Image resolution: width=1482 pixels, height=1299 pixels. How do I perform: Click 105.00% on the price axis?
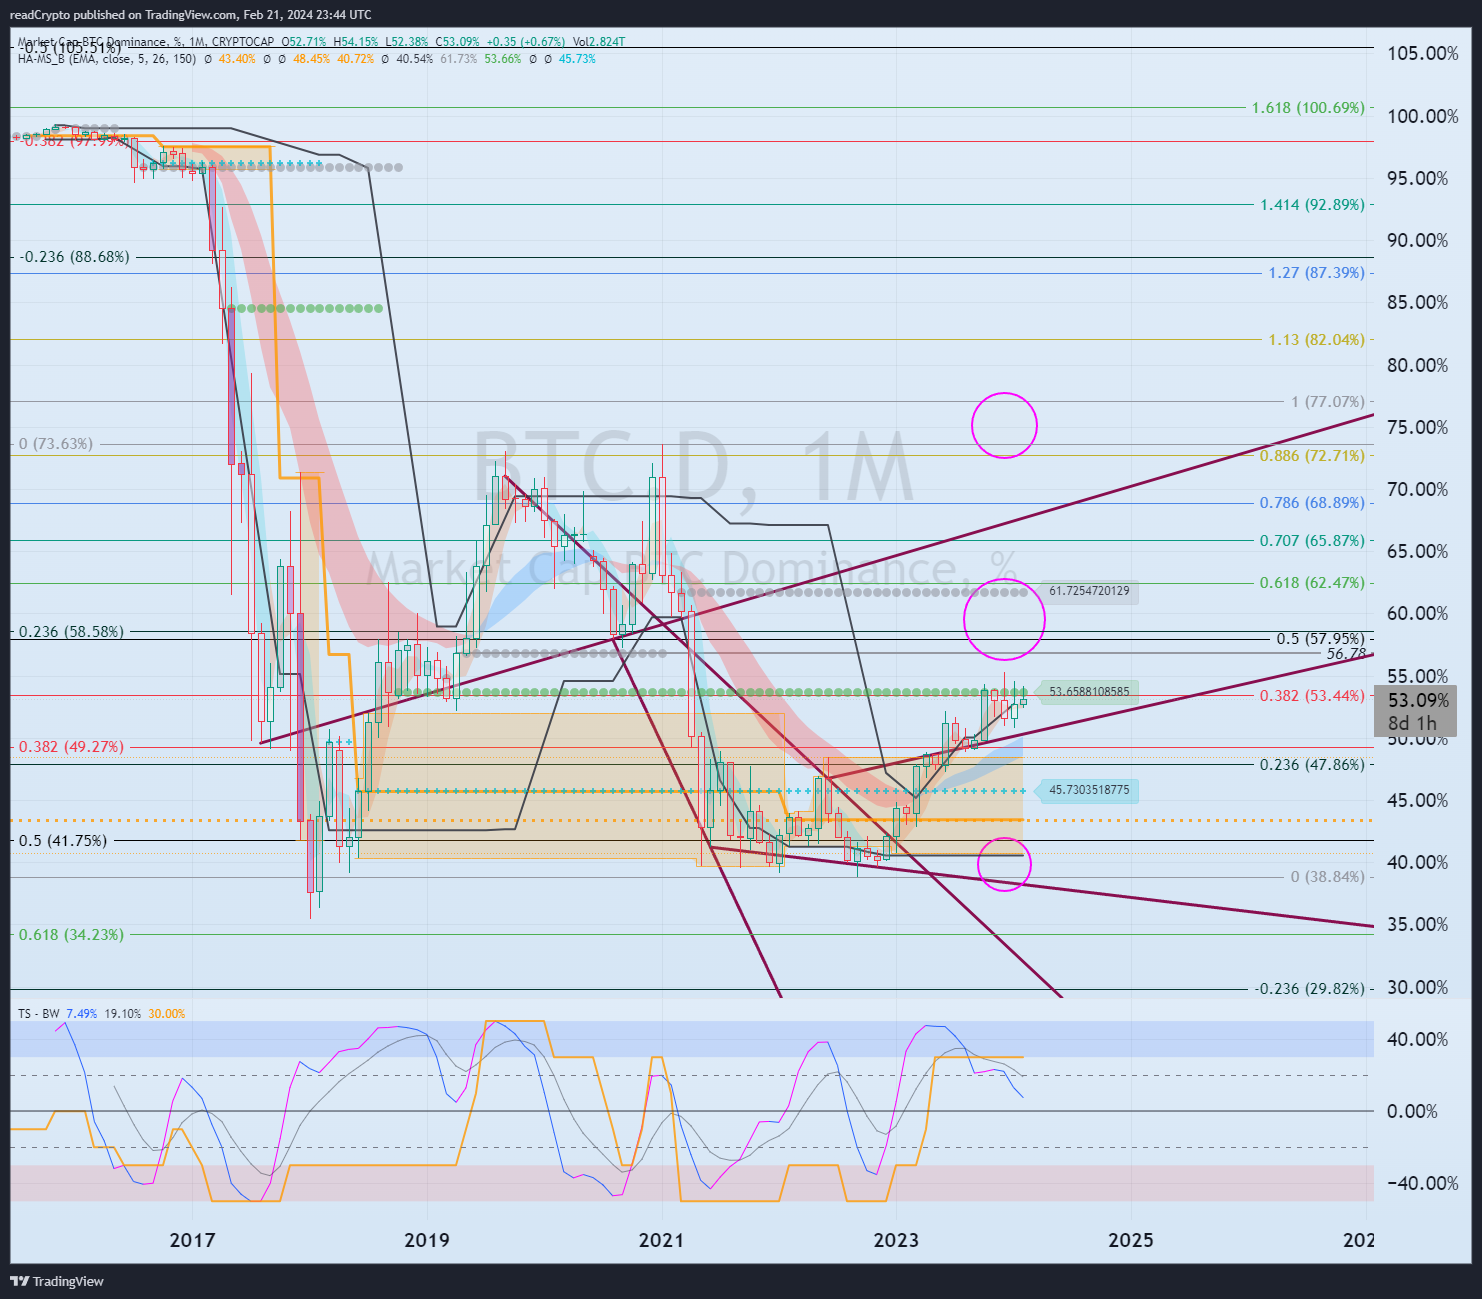point(1422,53)
